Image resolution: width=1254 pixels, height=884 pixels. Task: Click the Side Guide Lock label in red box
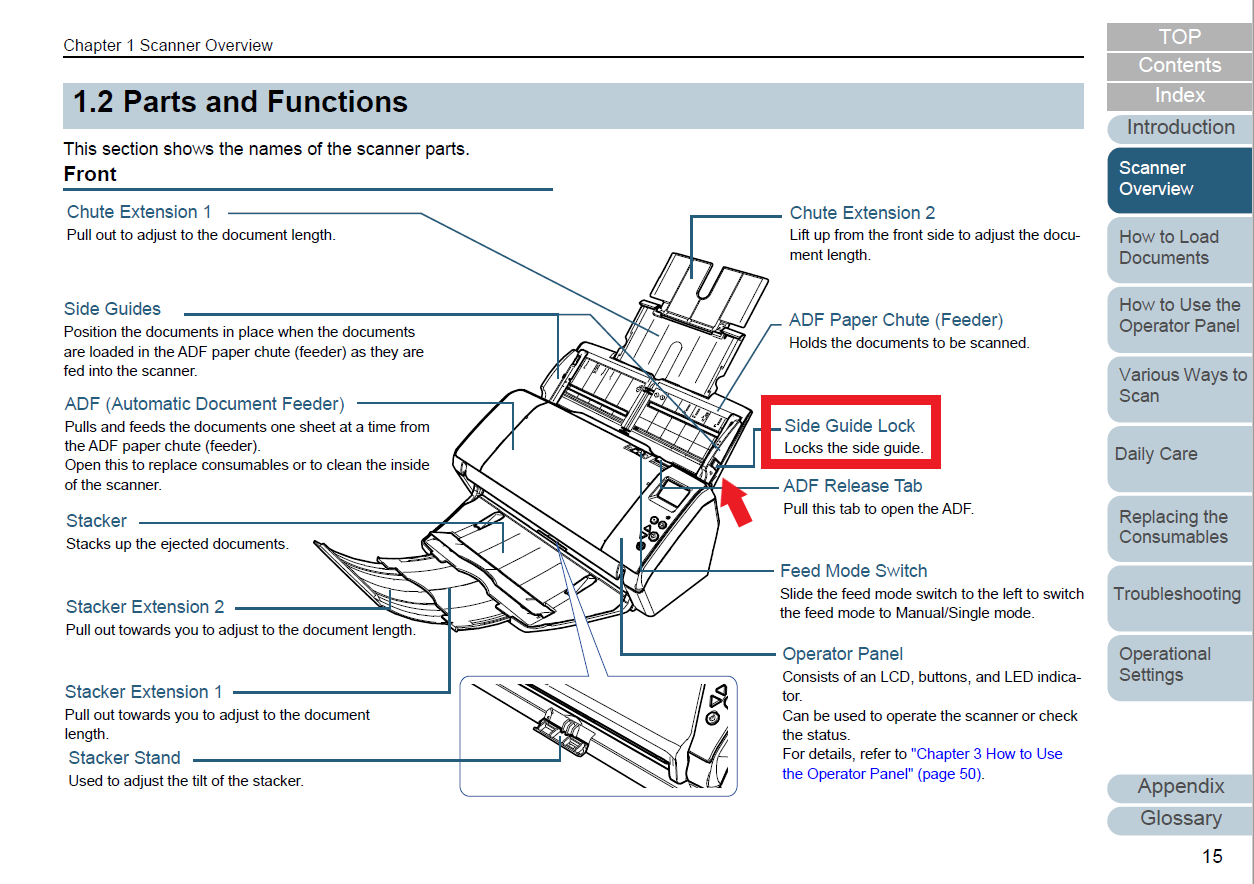click(x=849, y=426)
